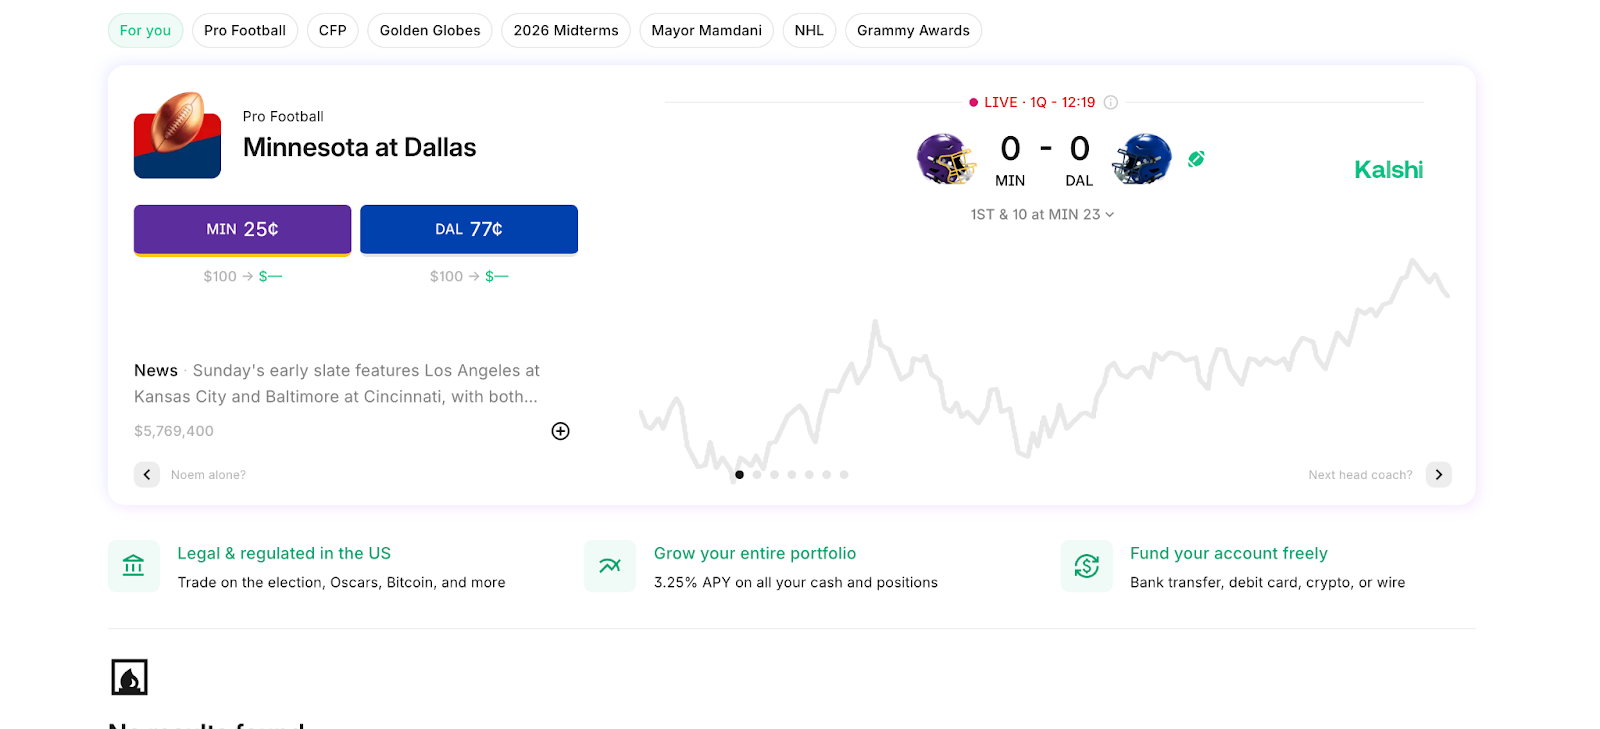Expand the 1ST & 10 at MIN 23 dropdown
This screenshot has height=729, width=1600.
pyautogui.click(x=1042, y=213)
